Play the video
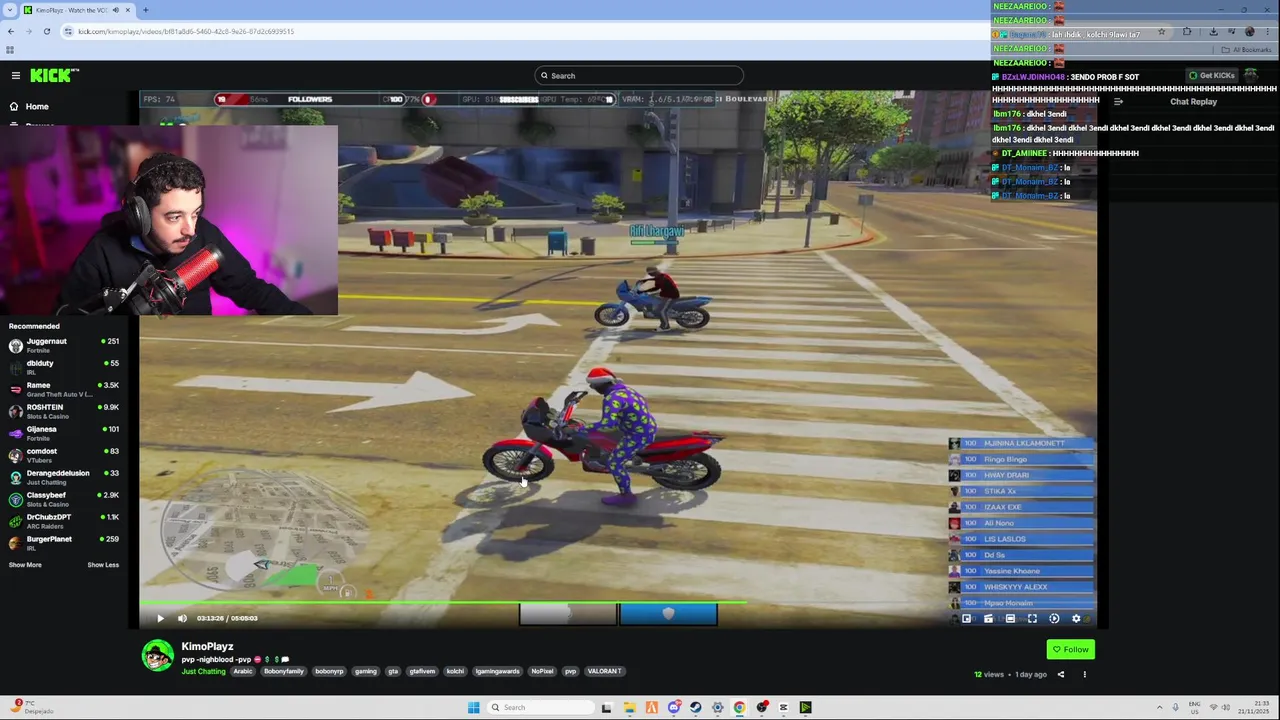Image resolution: width=1280 pixels, height=720 pixels. point(160,618)
